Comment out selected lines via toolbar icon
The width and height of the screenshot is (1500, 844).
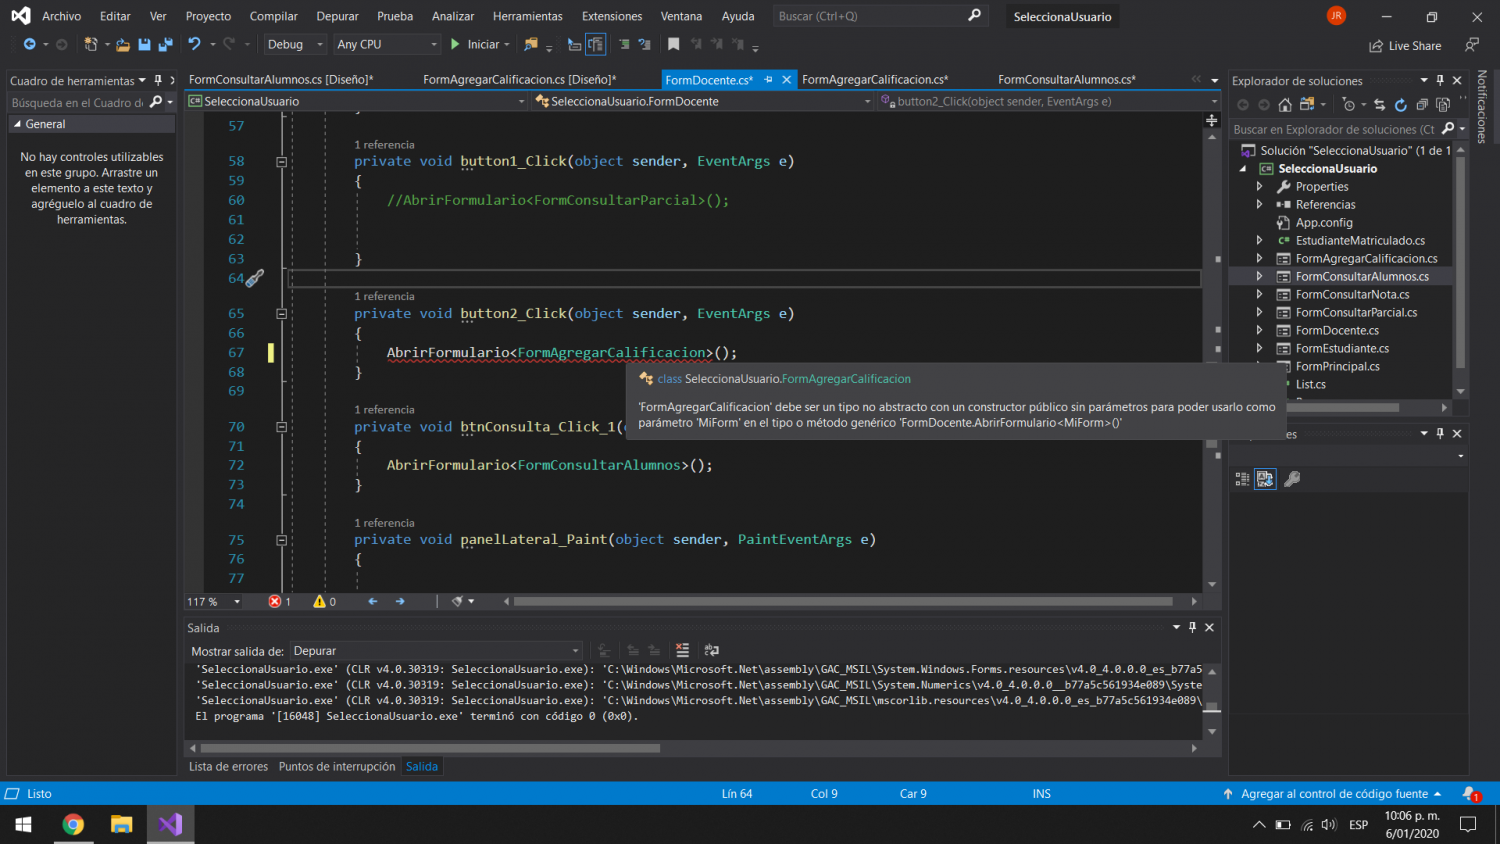click(x=624, y=44)
